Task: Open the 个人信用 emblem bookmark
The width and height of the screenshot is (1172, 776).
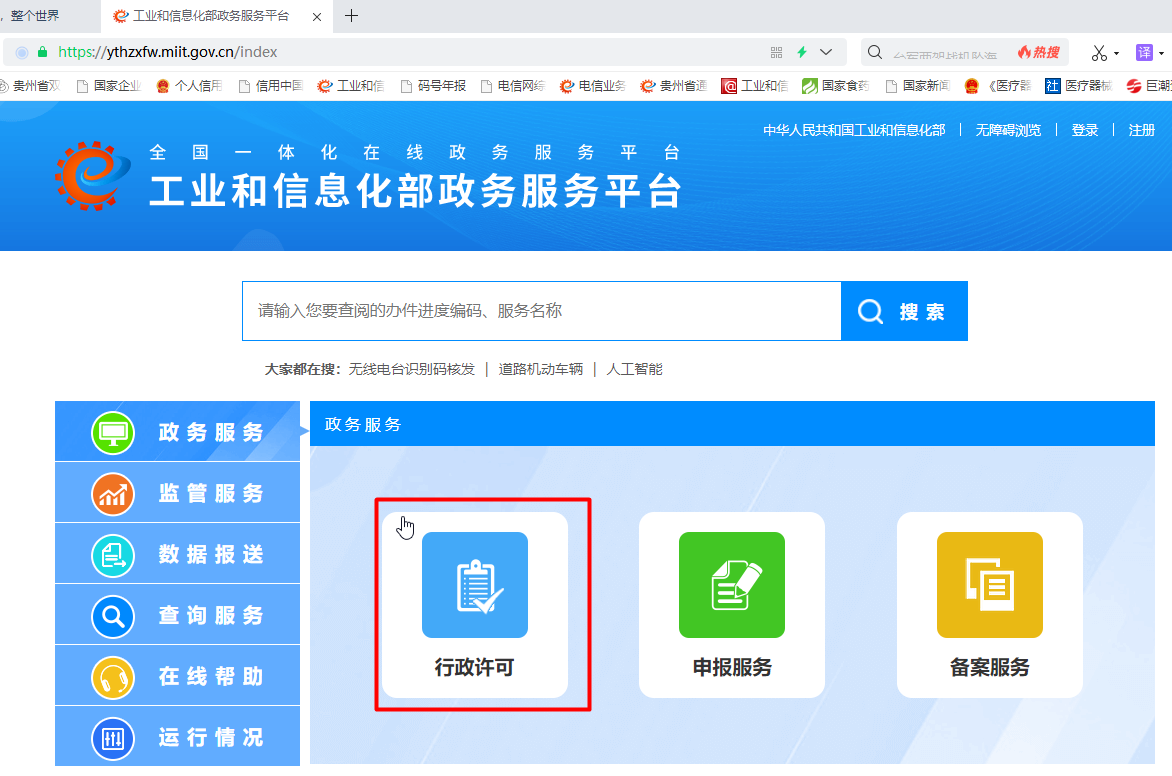Action: pyautogui.click(x=189, y=86)
